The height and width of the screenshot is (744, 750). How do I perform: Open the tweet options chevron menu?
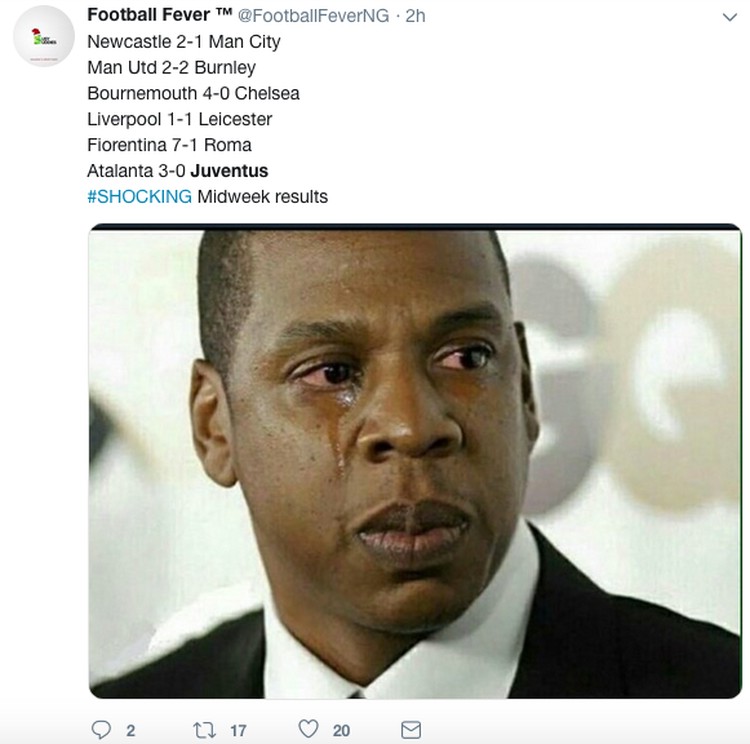729,18
